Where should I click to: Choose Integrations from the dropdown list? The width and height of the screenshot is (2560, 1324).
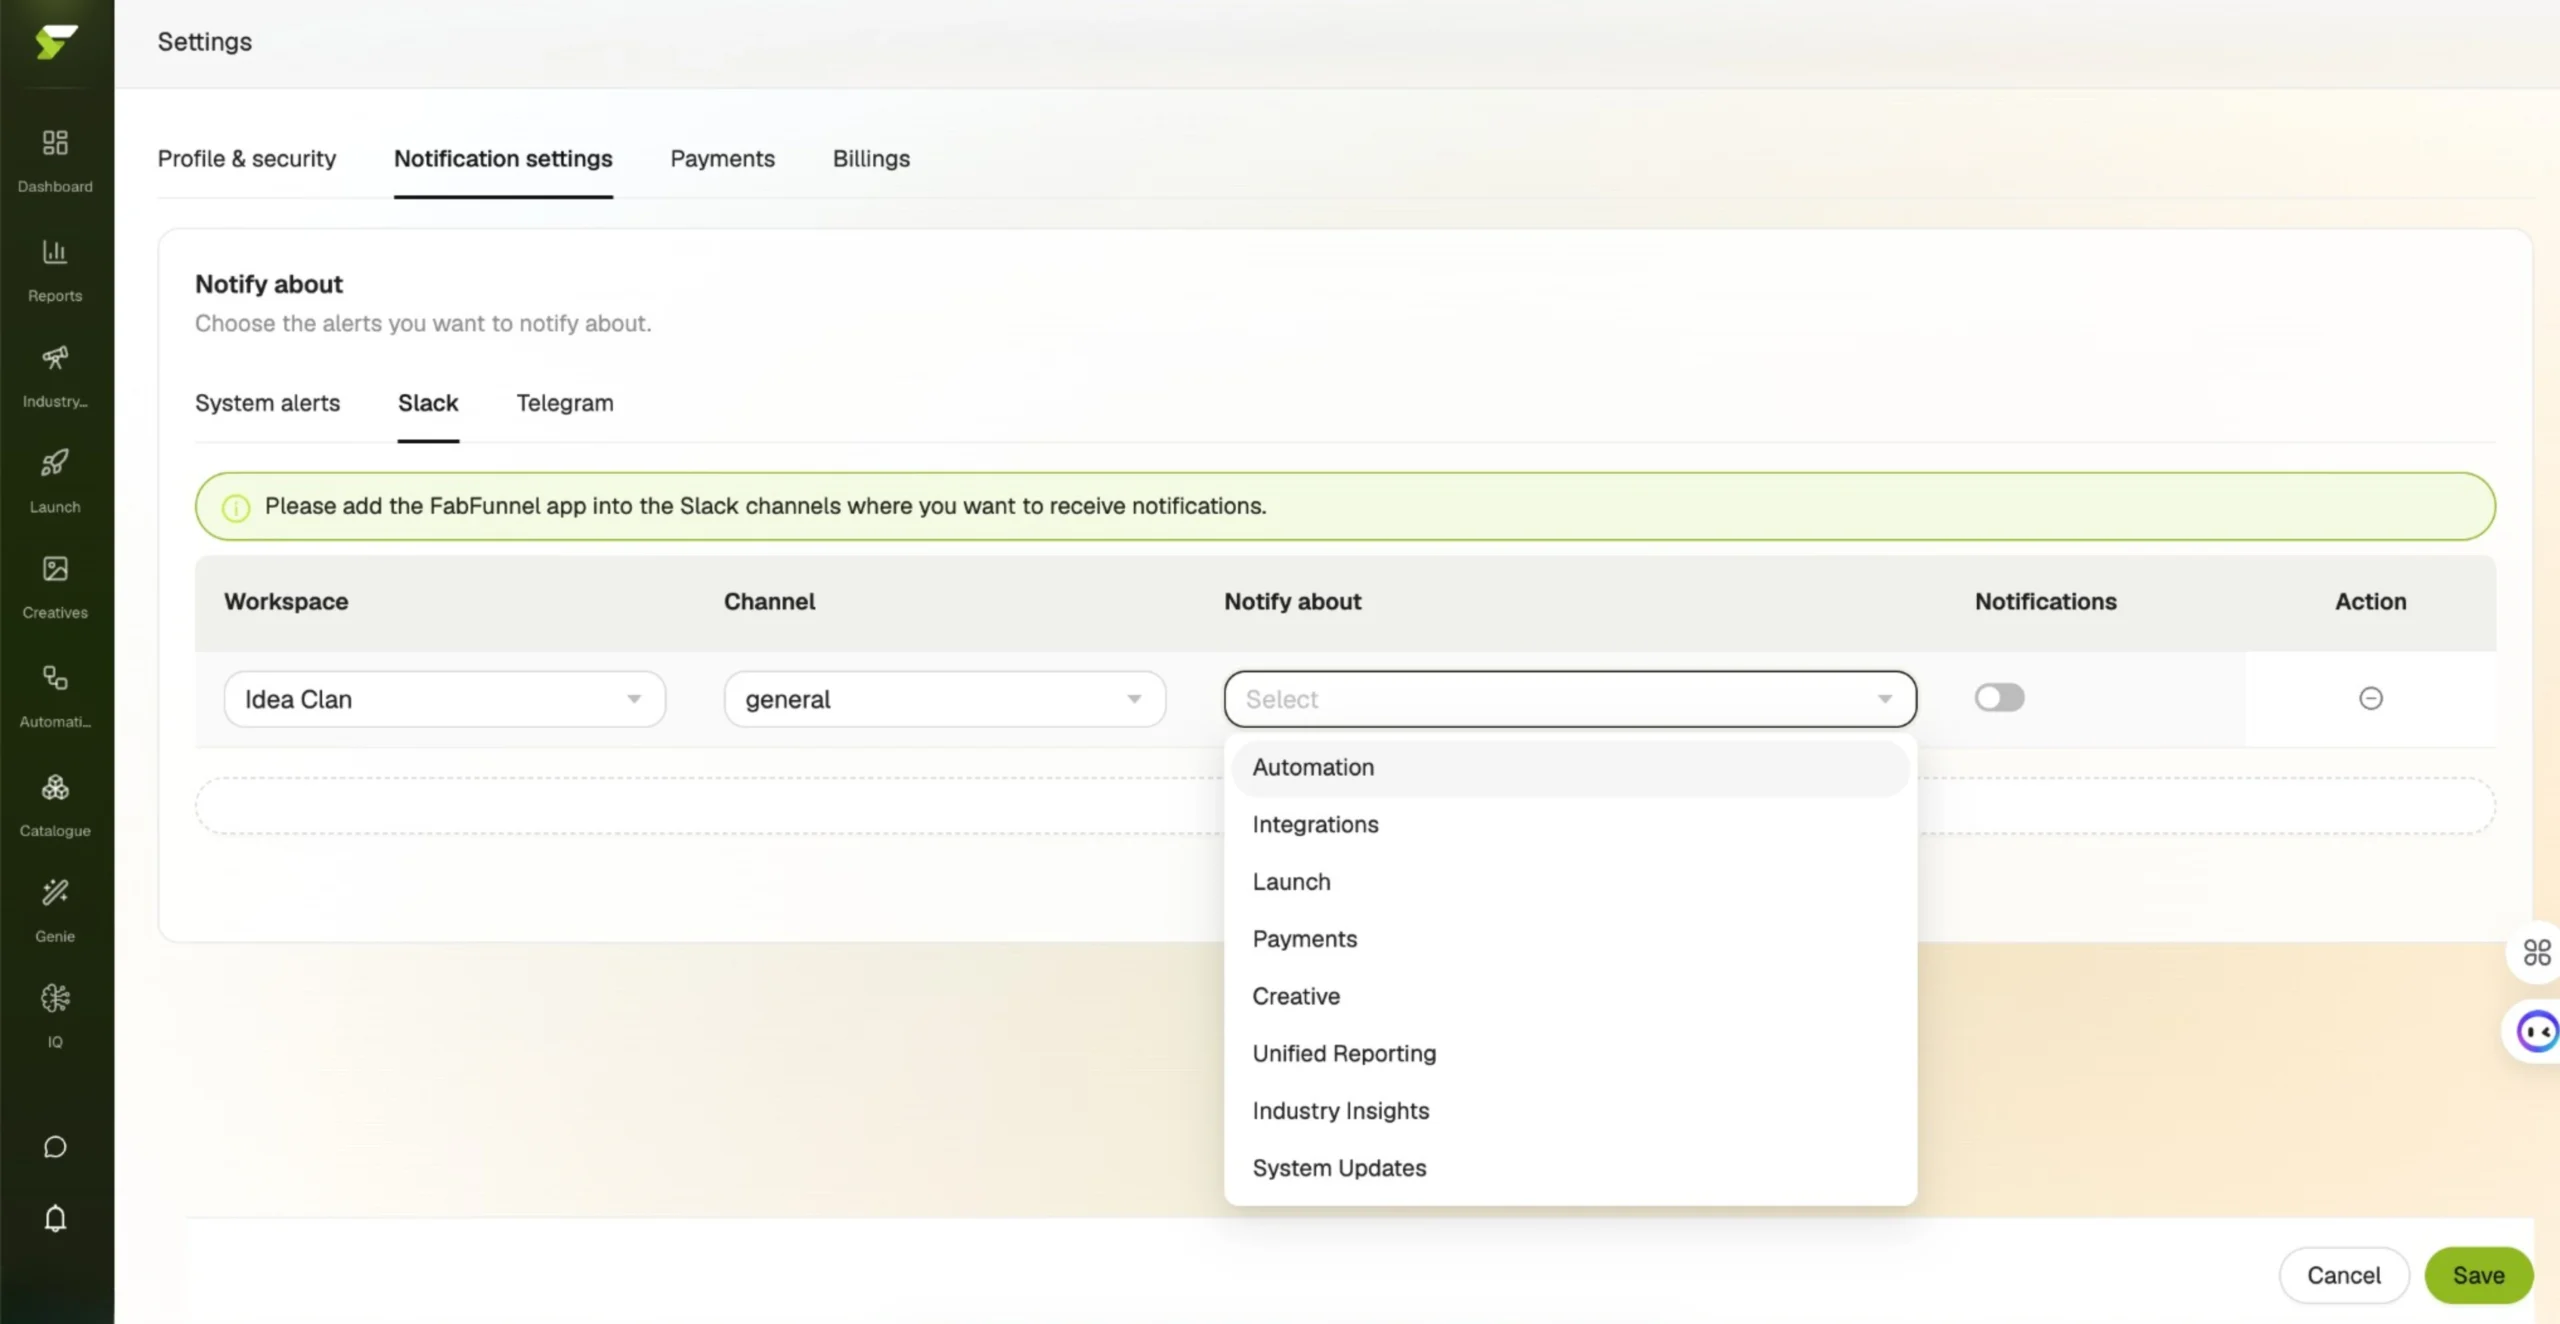tap(1570, 824)
